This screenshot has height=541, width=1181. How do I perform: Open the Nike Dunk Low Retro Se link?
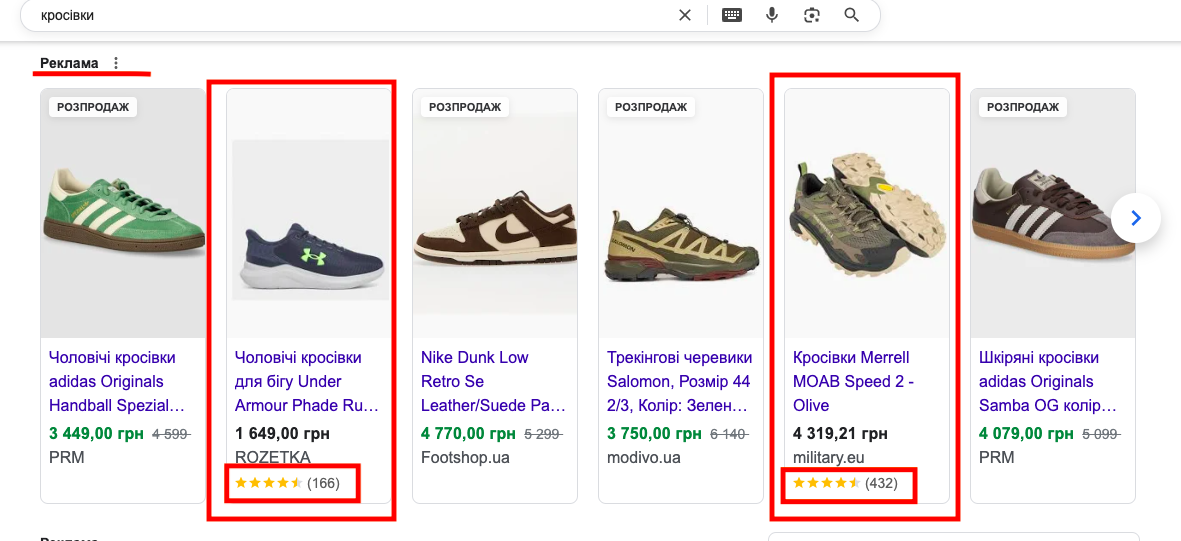tap(493, 381)
